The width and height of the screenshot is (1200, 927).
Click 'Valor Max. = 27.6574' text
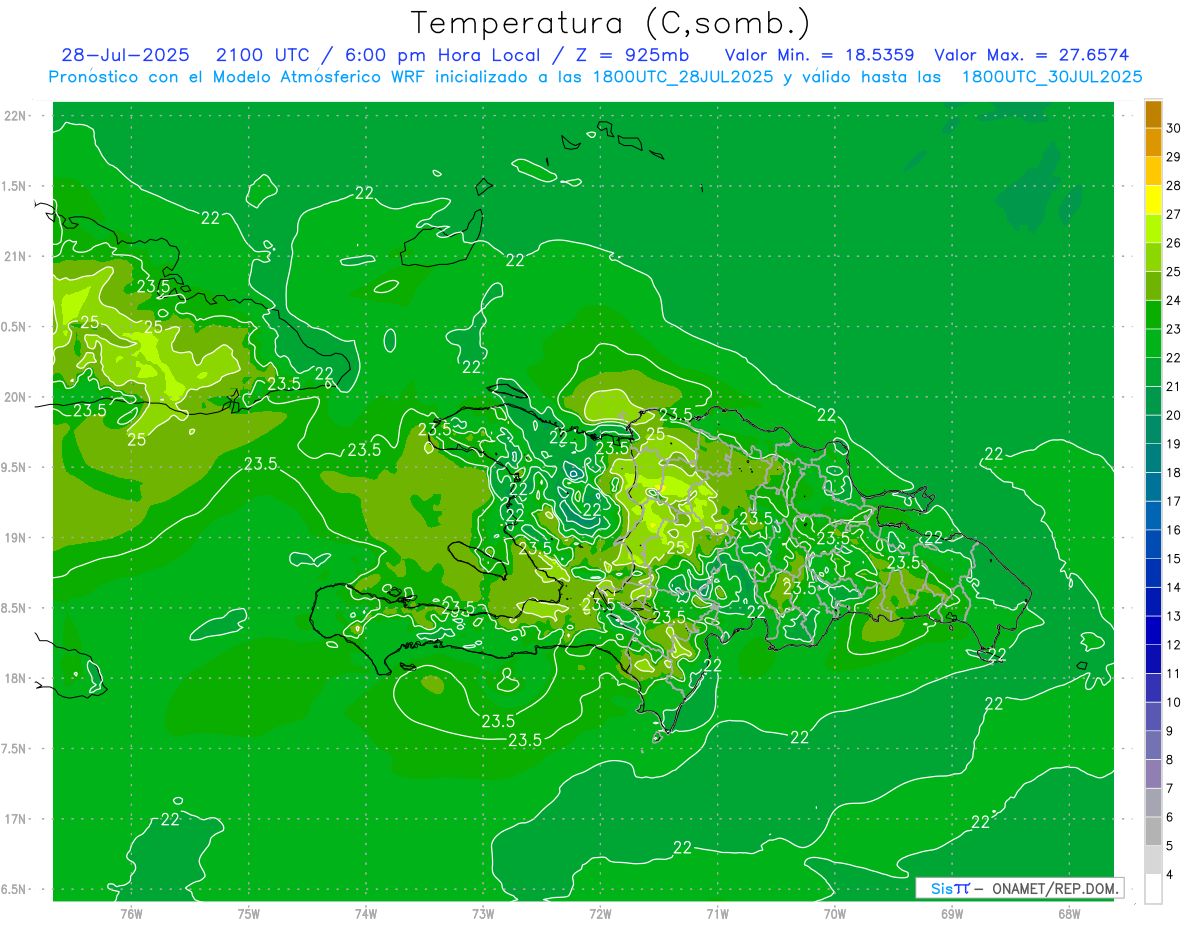(1032, 55)
